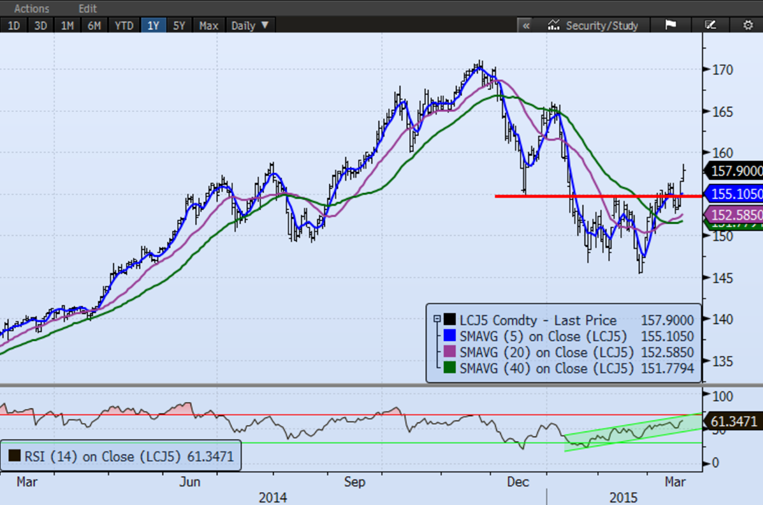Click the legend collapse box icon
This screenshot has height=505, width=763.
tap(436, 317)
